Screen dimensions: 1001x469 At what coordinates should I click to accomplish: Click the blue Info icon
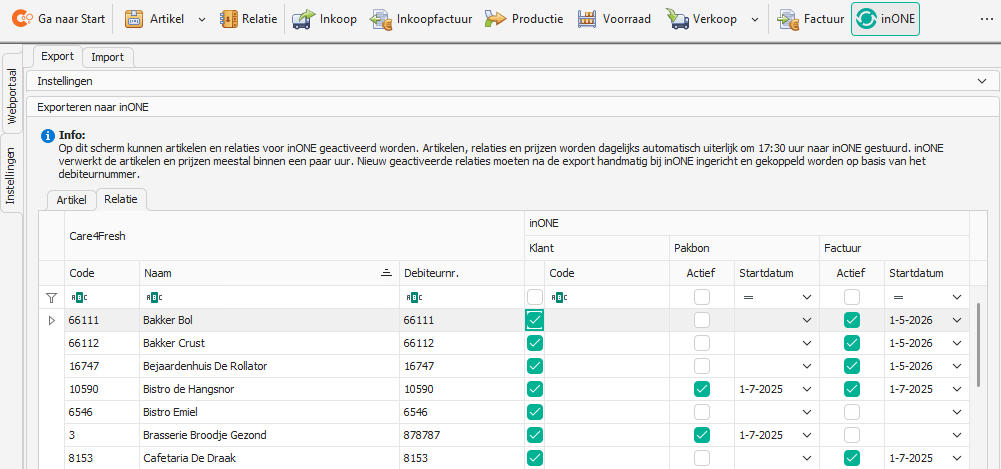[47, 136]
